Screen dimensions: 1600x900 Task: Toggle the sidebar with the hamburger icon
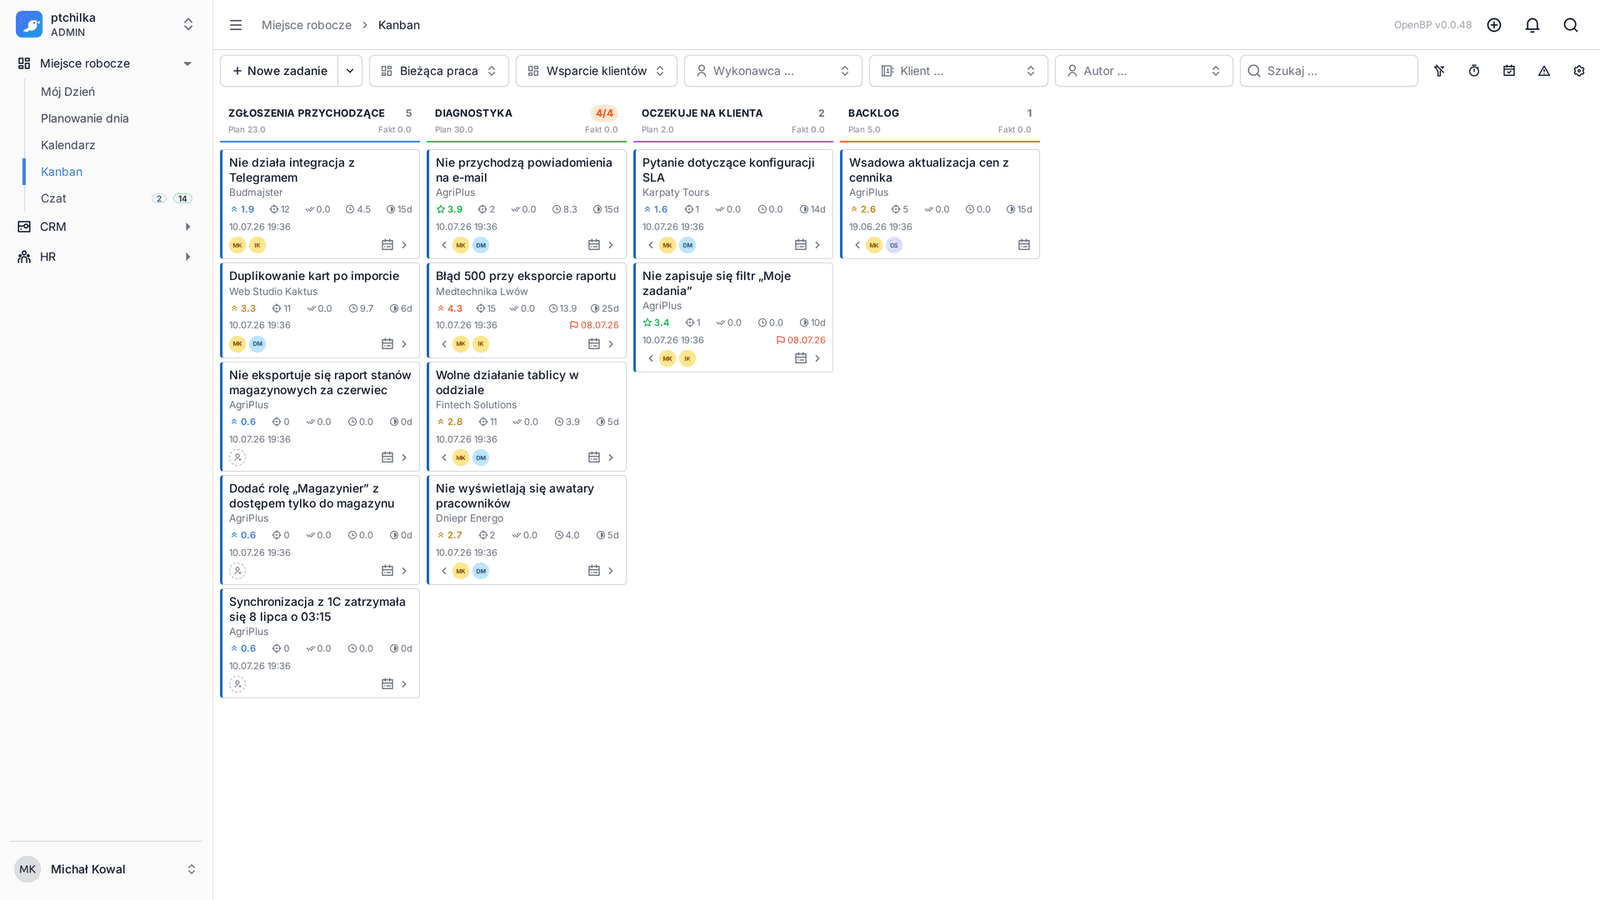pyautogui.click(x=236, y=25)
